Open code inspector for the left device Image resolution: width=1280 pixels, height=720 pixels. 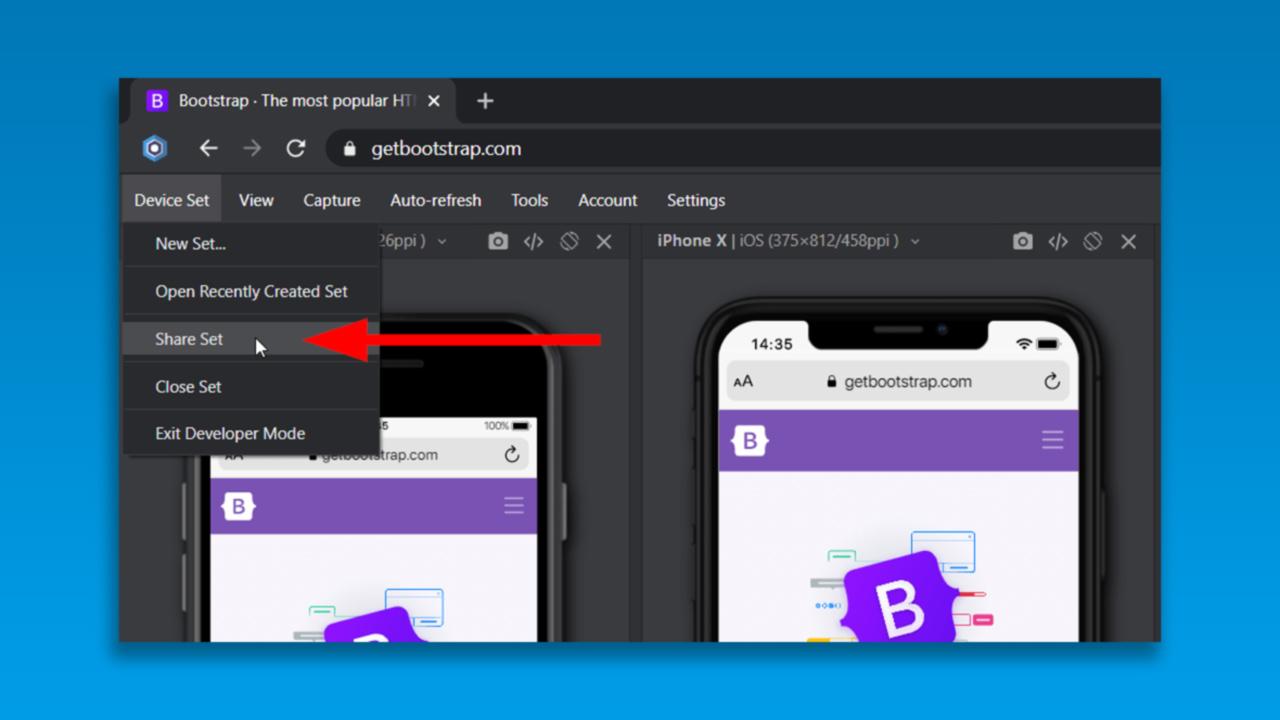click(x=533, y=240)
